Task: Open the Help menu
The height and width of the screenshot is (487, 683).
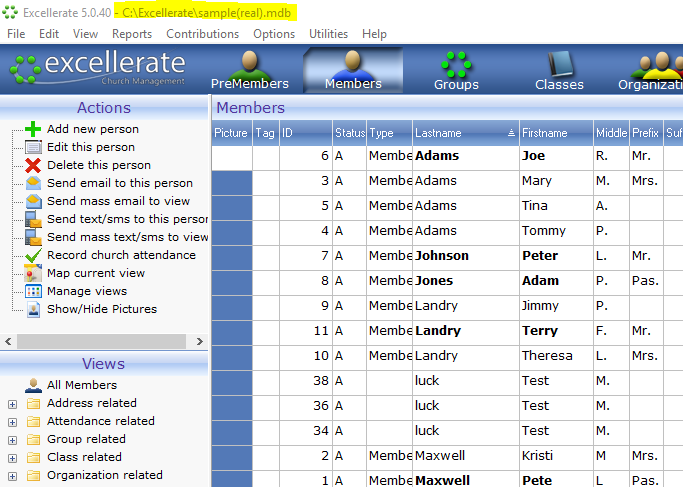Action: [x=374, y=34]
